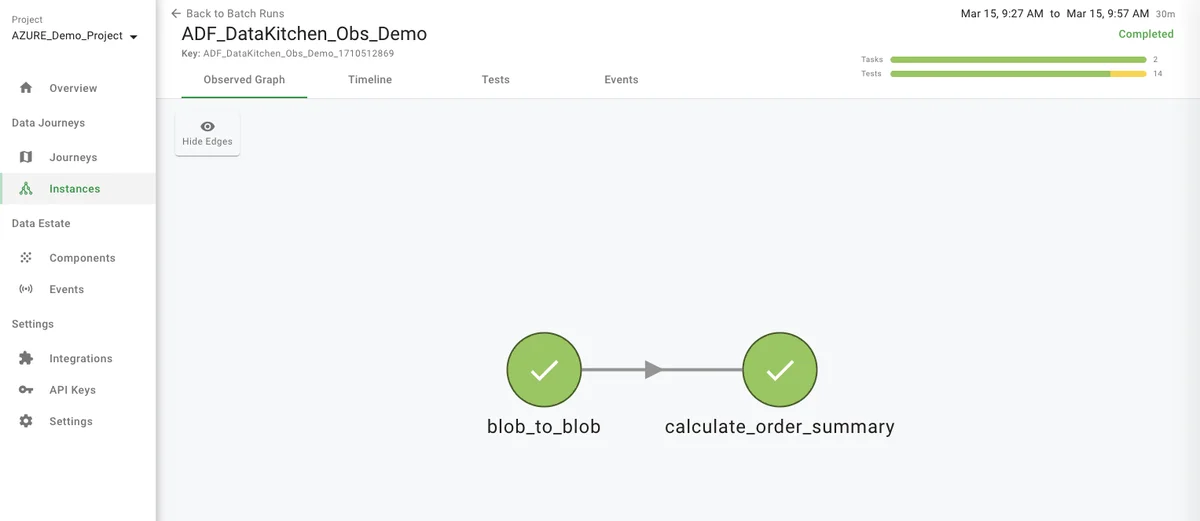Open the Tests tab
This screenshot has height=521, width=1200.
pyautogui.click(x=496, y=80)
